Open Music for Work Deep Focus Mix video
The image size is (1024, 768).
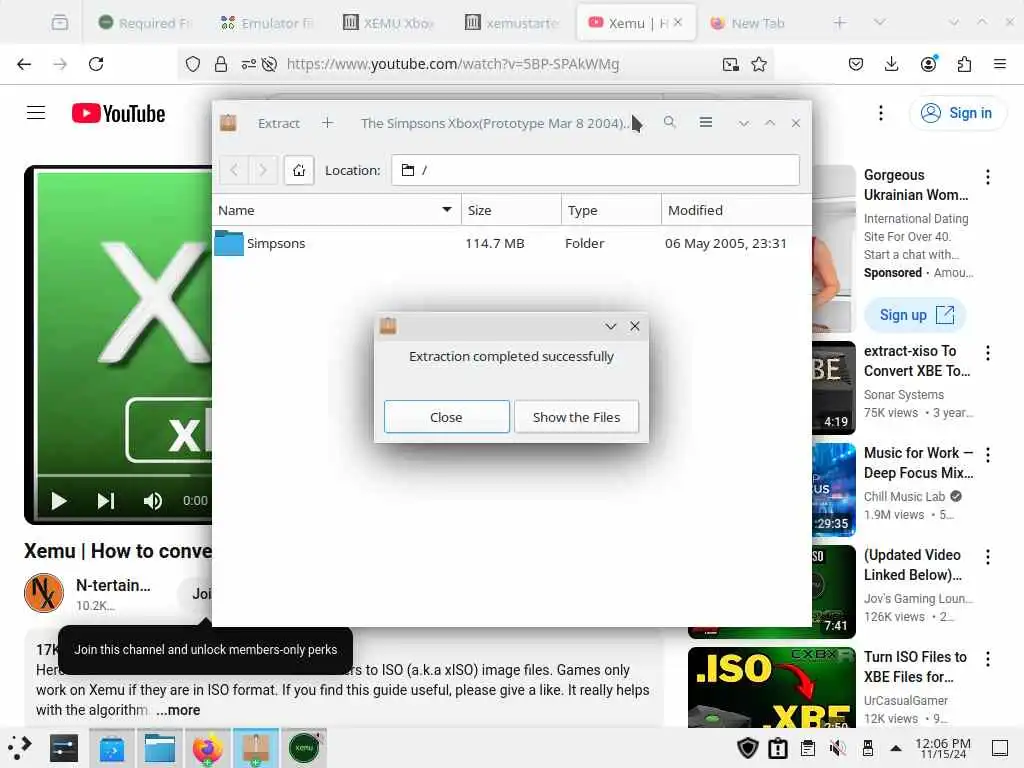click(918, 462)
